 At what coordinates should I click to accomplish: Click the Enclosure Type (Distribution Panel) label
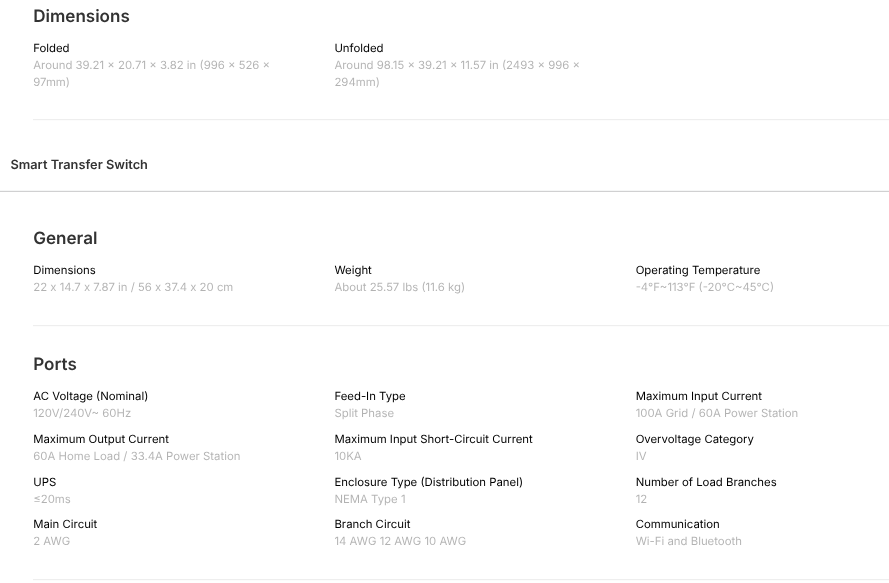point(428,482)
